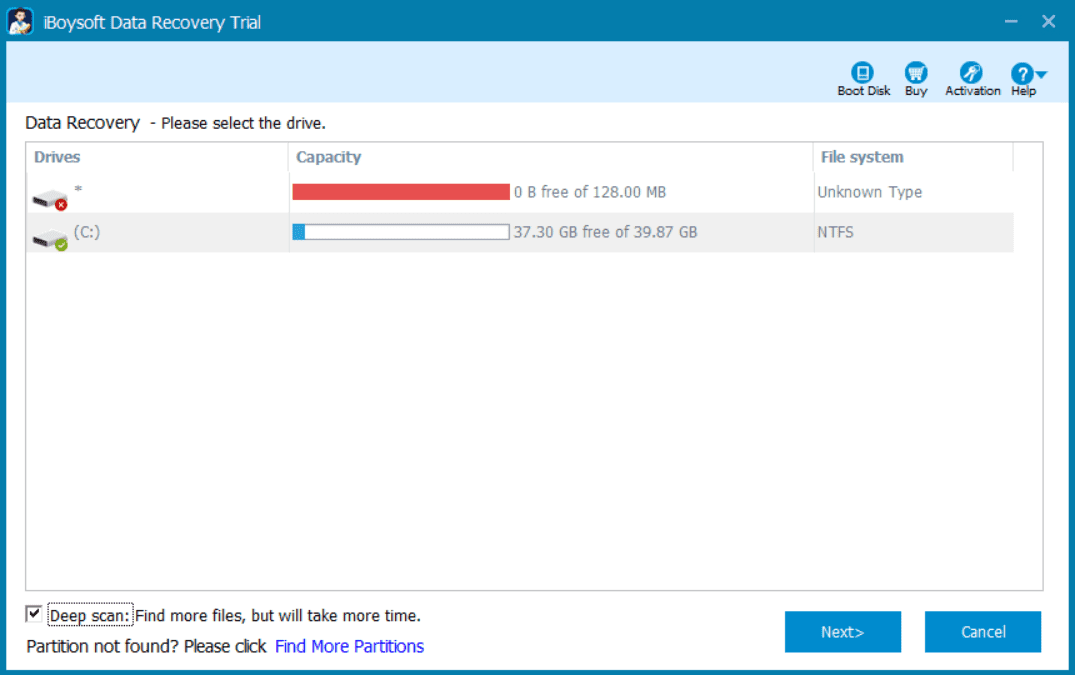Screen dimensions: 1075x675
Task: Select the (C:) drive label
Action: (87, 232)
